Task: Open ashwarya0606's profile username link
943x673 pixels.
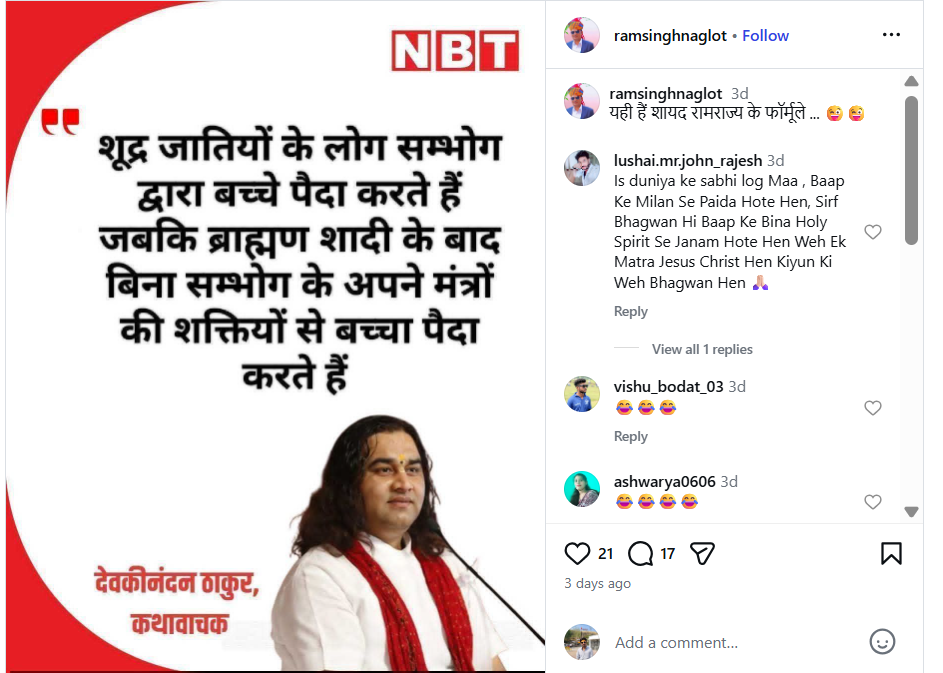Action: point(665,482)
